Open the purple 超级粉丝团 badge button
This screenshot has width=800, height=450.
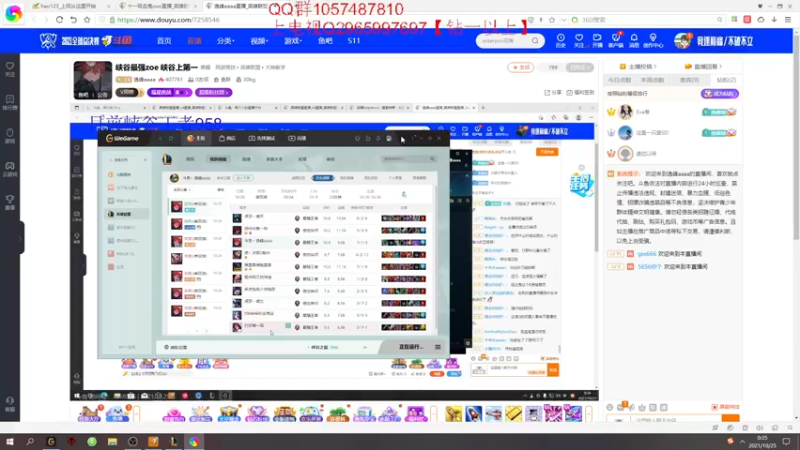coord(213,92)
